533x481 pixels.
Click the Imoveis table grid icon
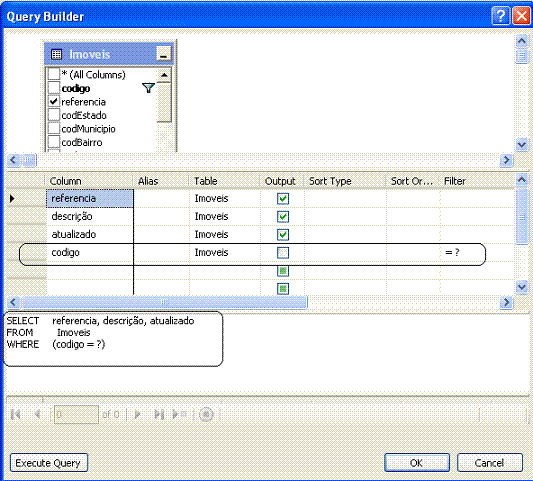pos(56,54)
